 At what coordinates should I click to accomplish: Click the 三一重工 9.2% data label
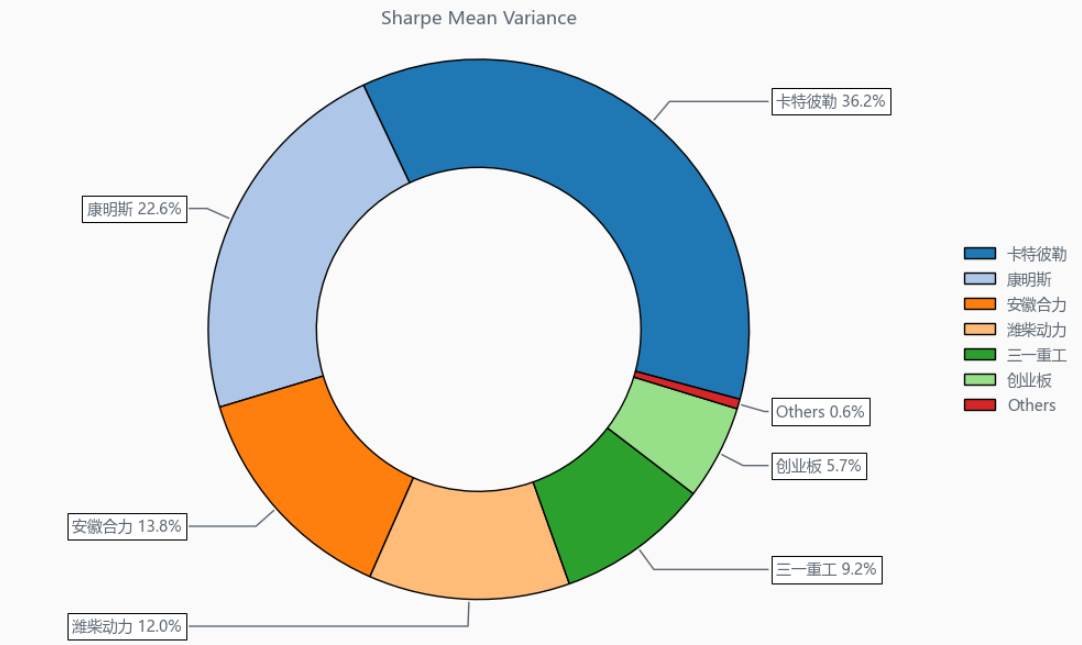[827, 570]
